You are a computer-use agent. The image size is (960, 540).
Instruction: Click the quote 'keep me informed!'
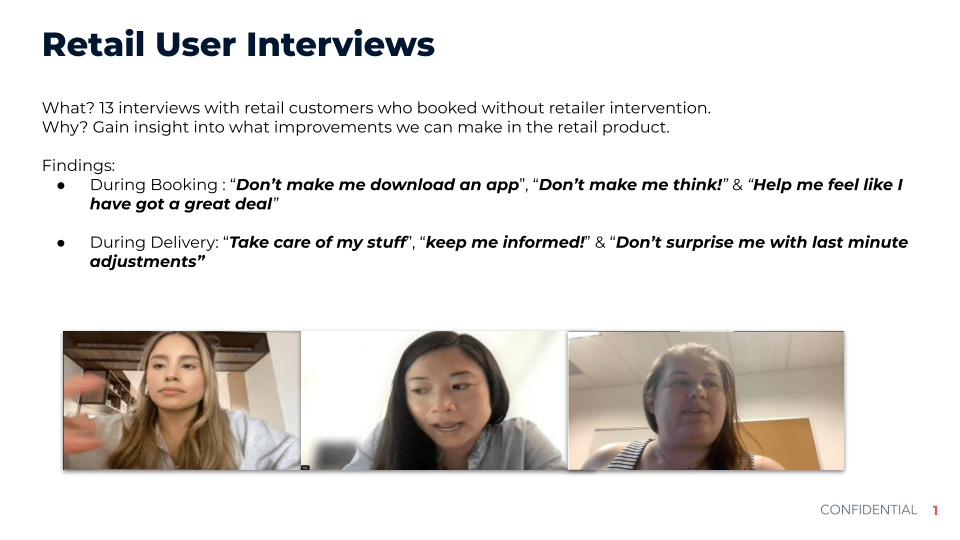coord(505,242)
